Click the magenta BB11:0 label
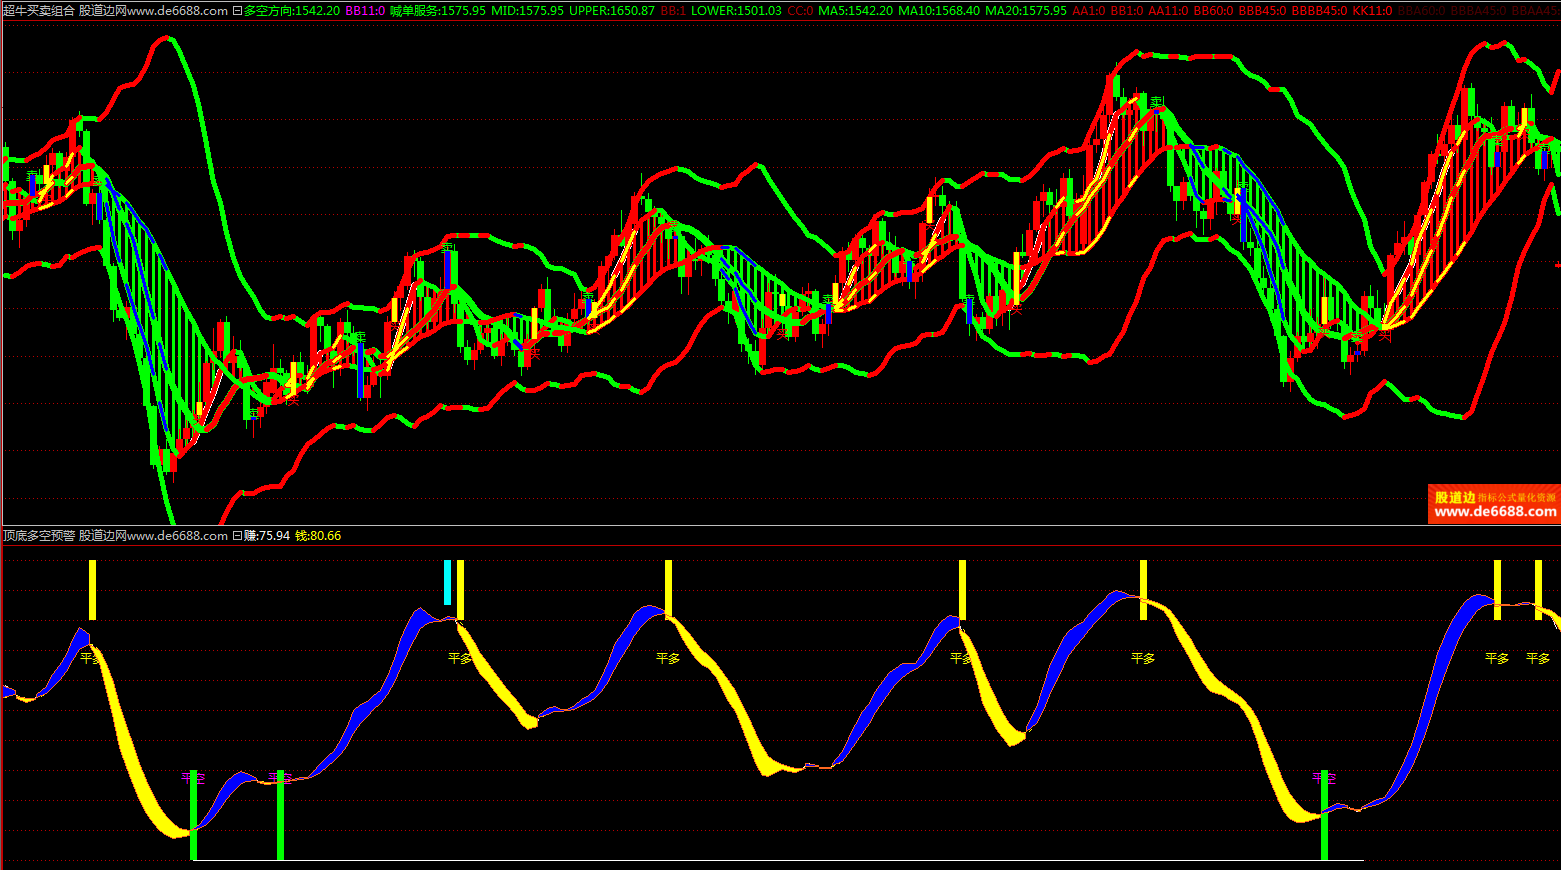 click(x=365, y=11)
